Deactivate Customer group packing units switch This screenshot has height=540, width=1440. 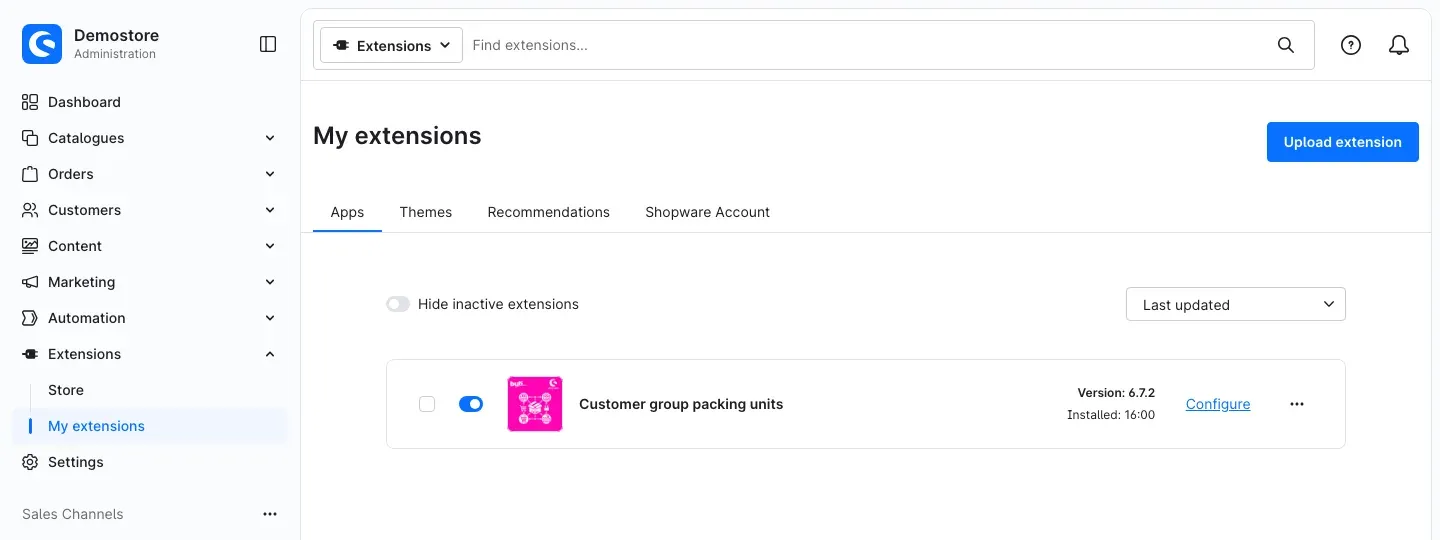[x=471, y=404]
